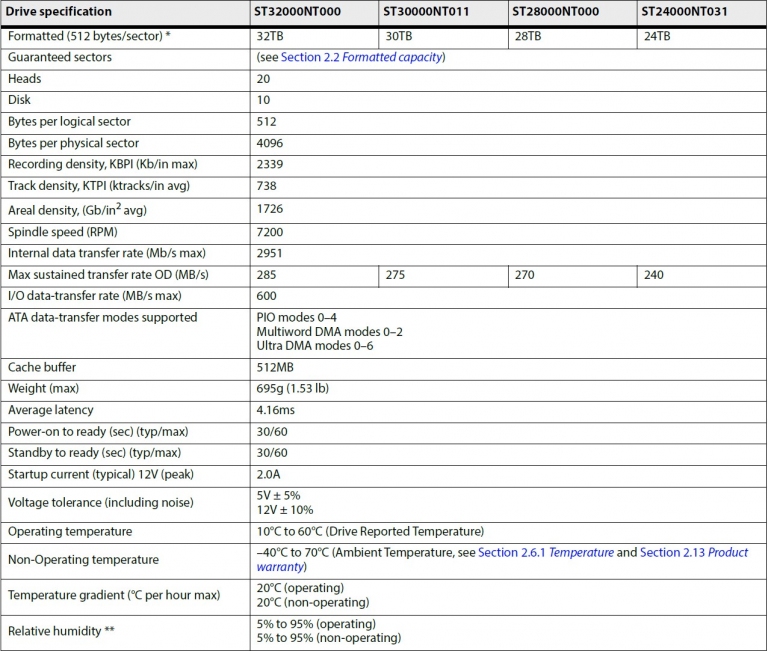Click the Non-Operating temperature row label

point(83,560)
